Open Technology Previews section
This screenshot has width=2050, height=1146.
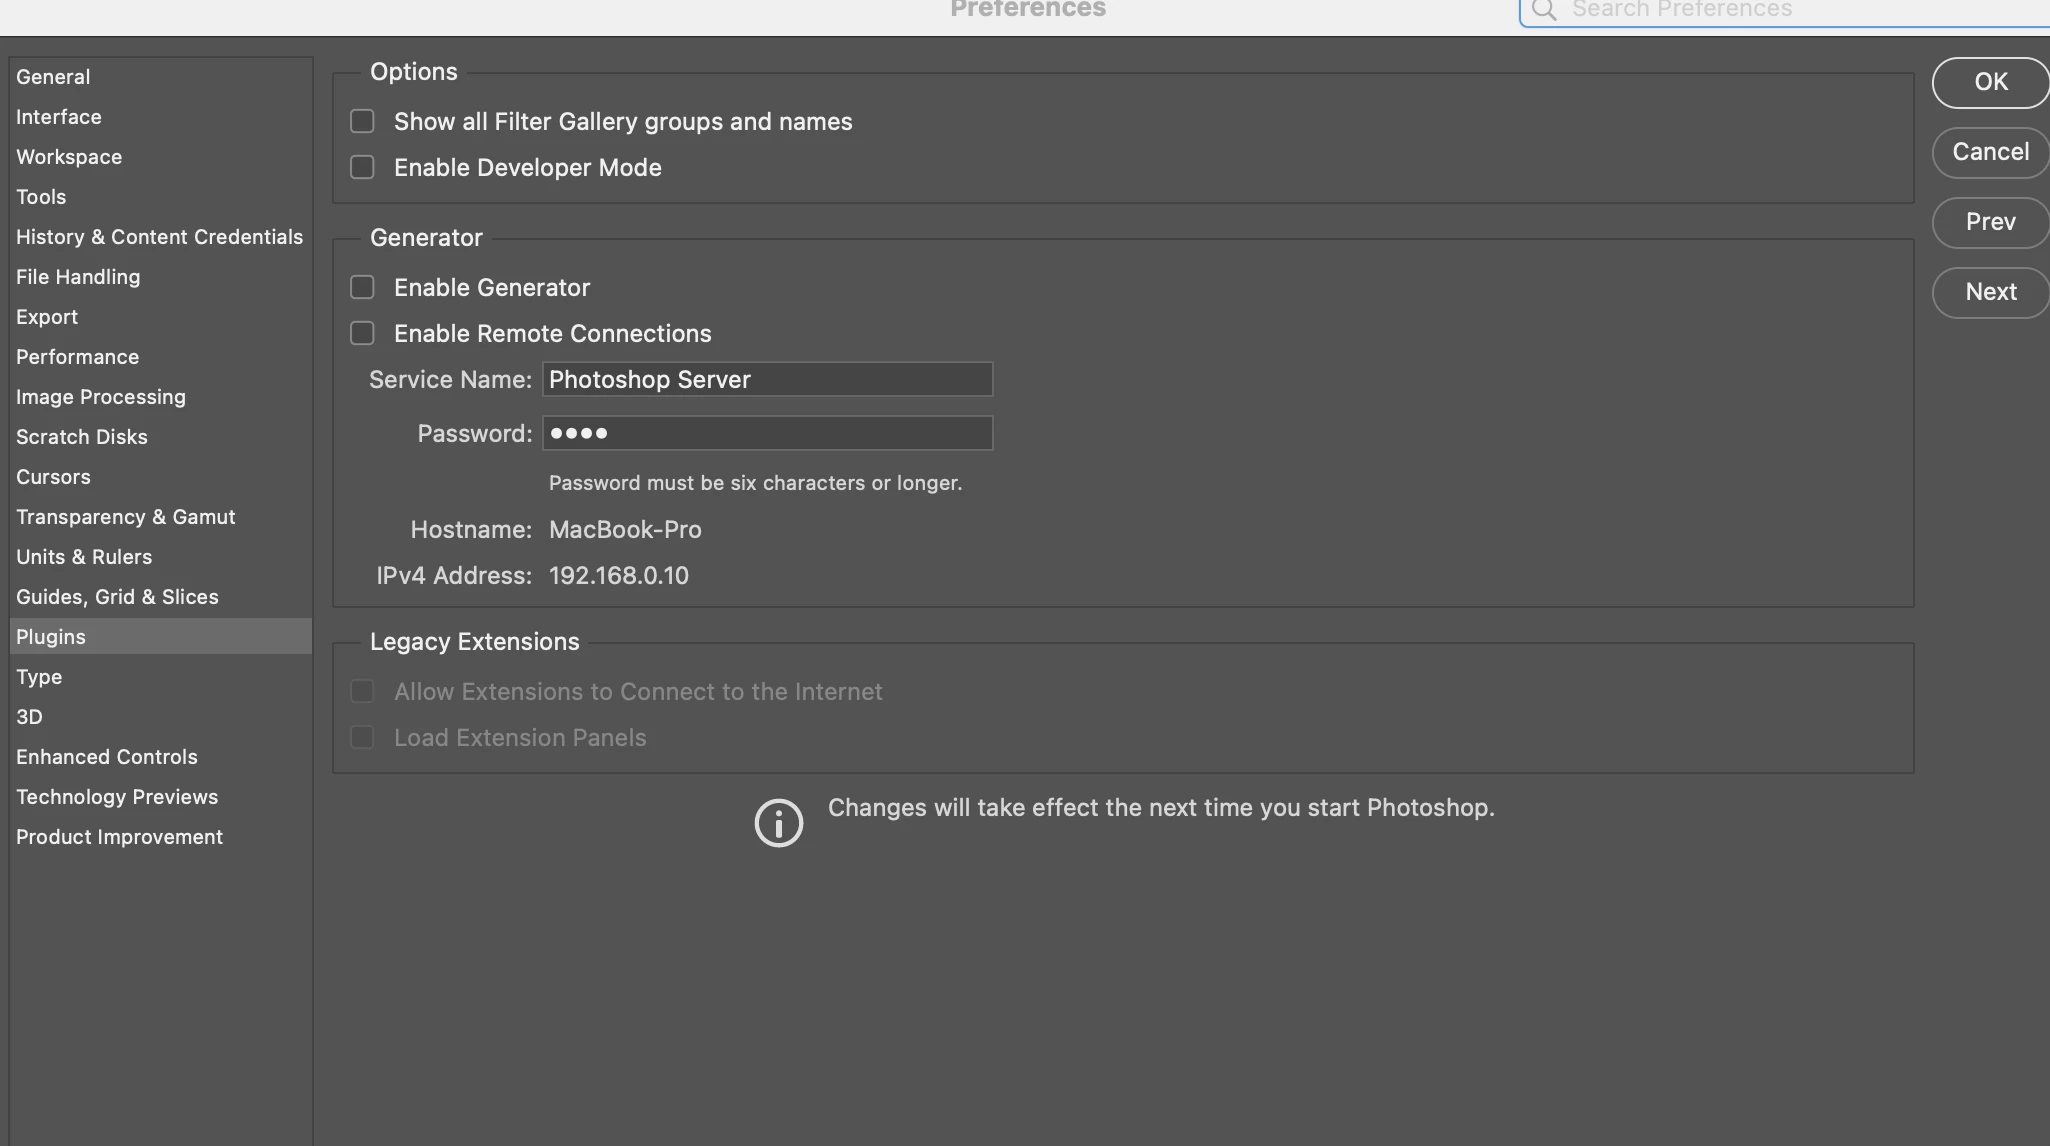click(x=117, y=797)
